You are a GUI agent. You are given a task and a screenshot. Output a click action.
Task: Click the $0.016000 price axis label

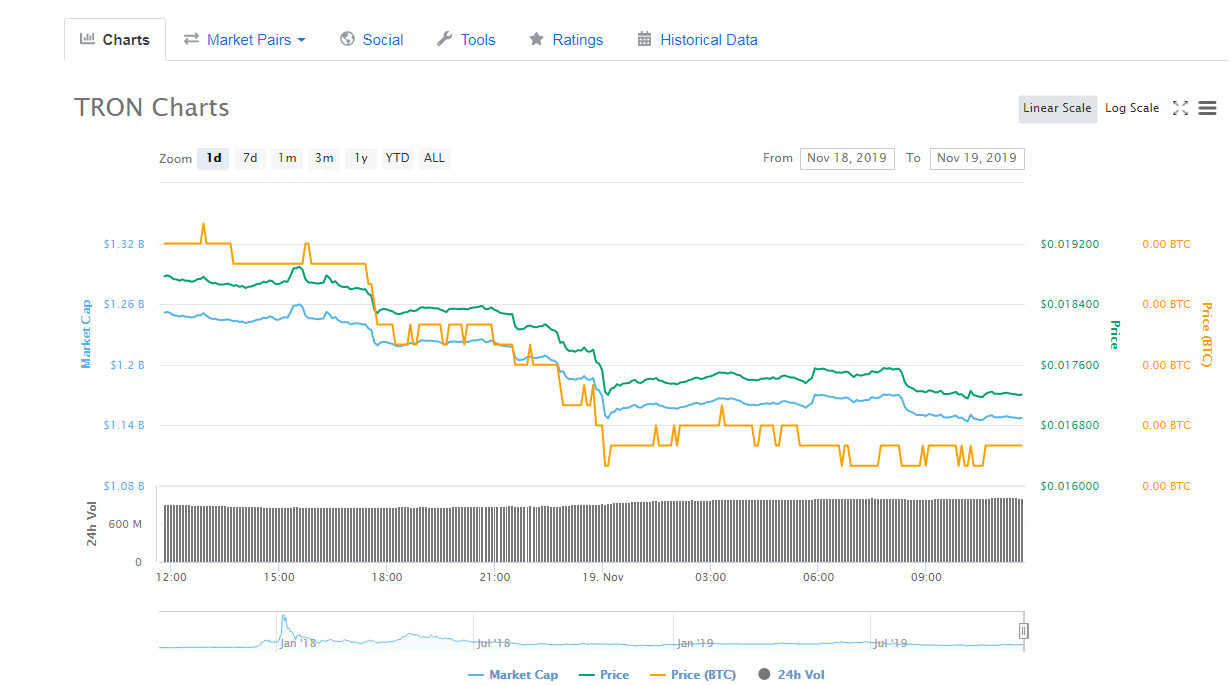point(1070,486)
